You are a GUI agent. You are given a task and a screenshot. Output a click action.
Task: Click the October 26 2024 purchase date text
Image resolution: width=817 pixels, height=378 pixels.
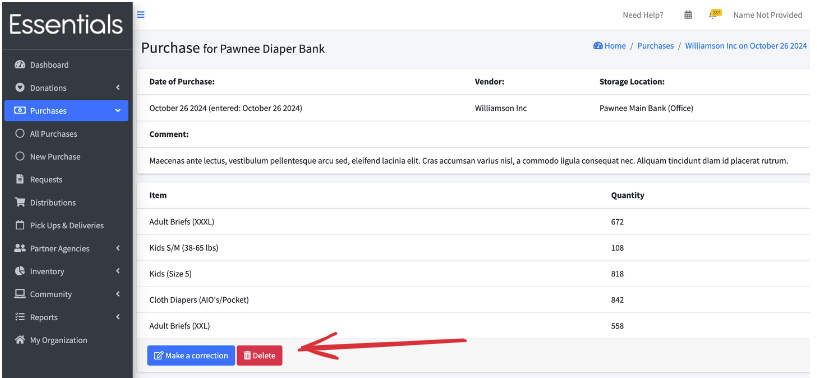click(x=226, y=108)
